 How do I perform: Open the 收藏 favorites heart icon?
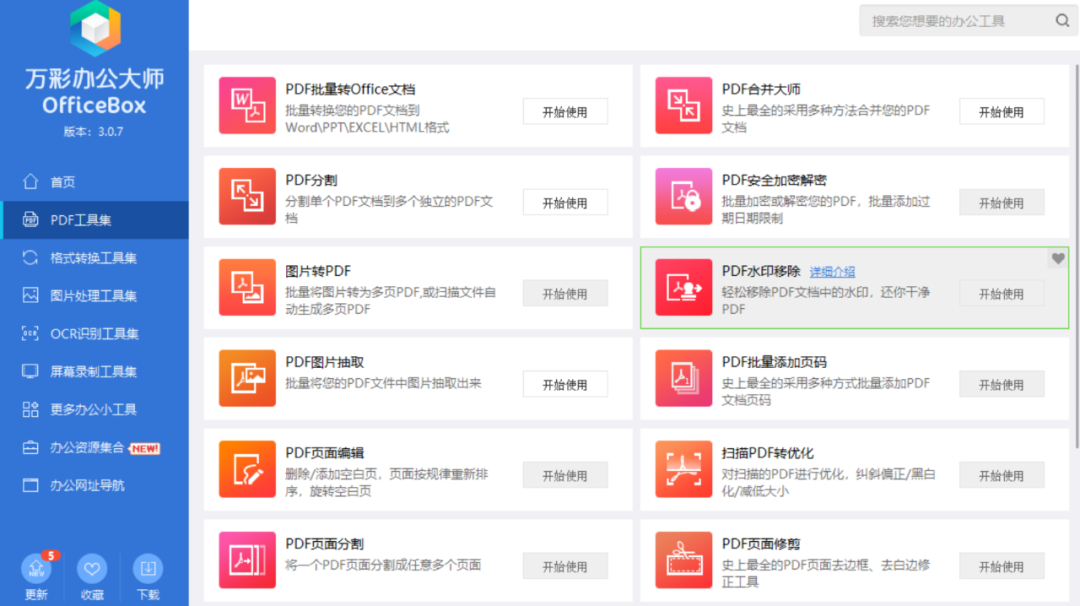click(92, 569)
